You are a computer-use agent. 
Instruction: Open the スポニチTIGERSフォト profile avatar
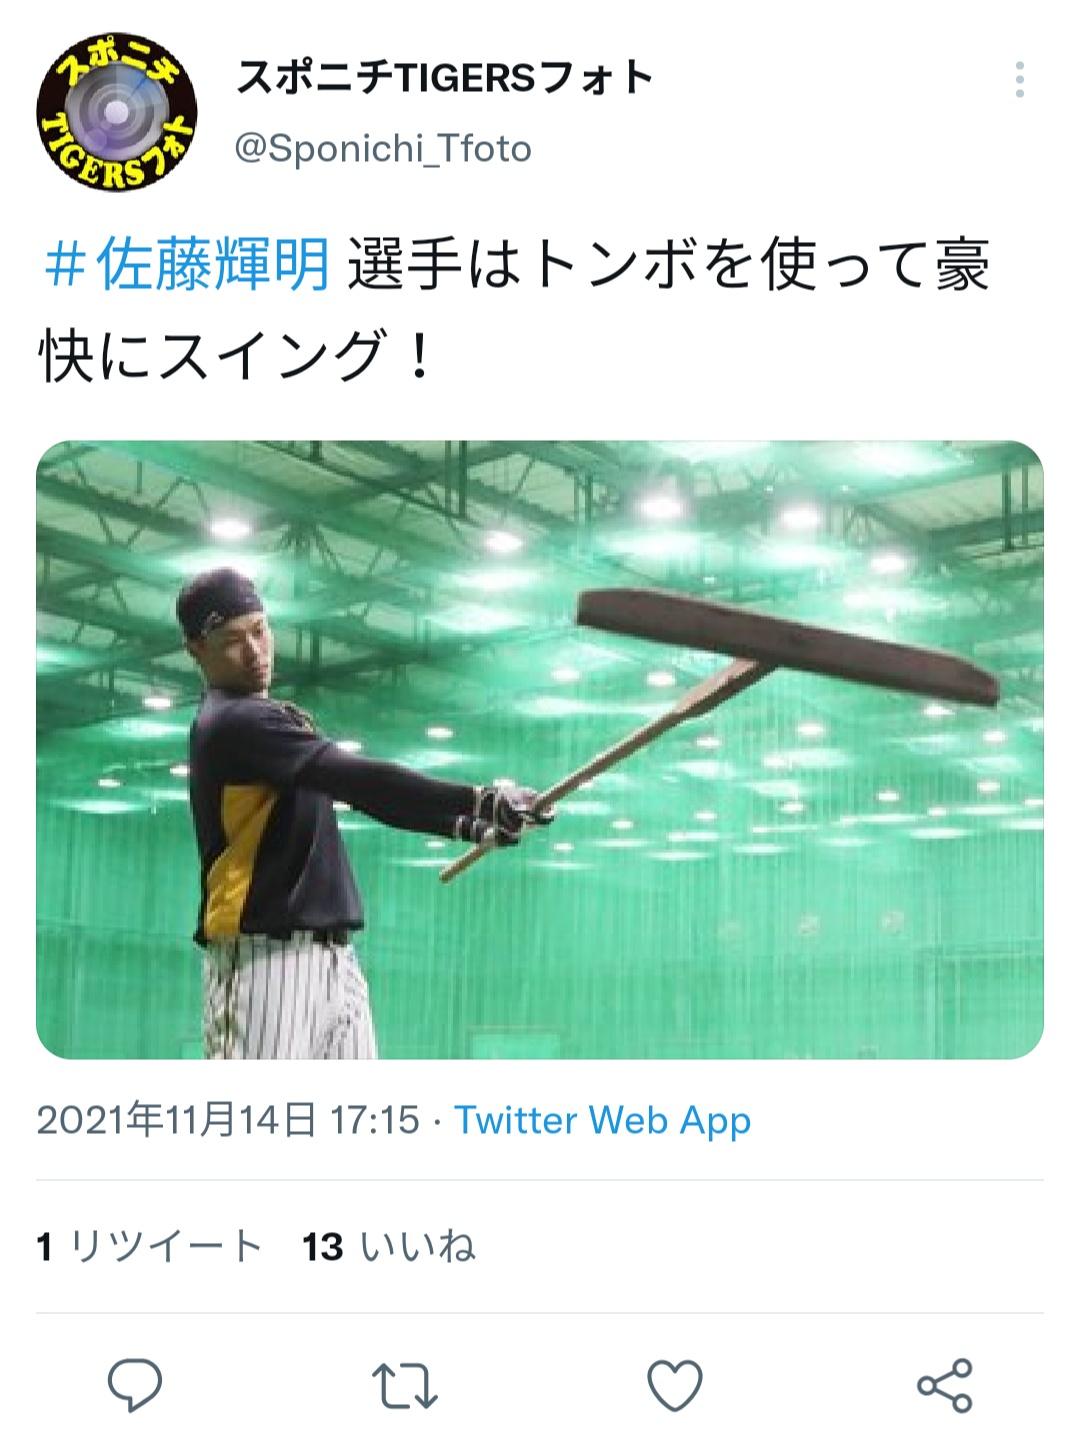pos(116,111)
